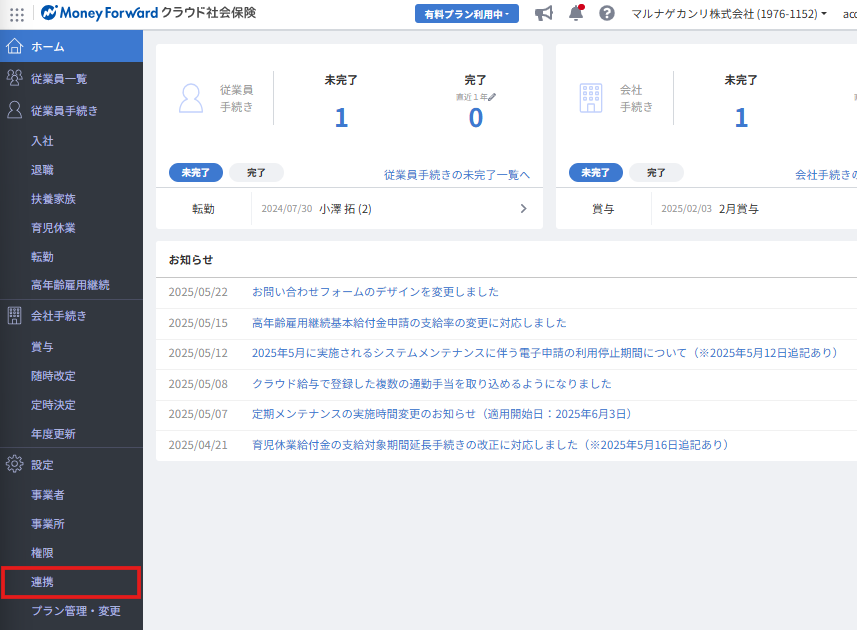
Task: Open 従業員手続きの未完了一覧へ link
Action: [456, 174]
